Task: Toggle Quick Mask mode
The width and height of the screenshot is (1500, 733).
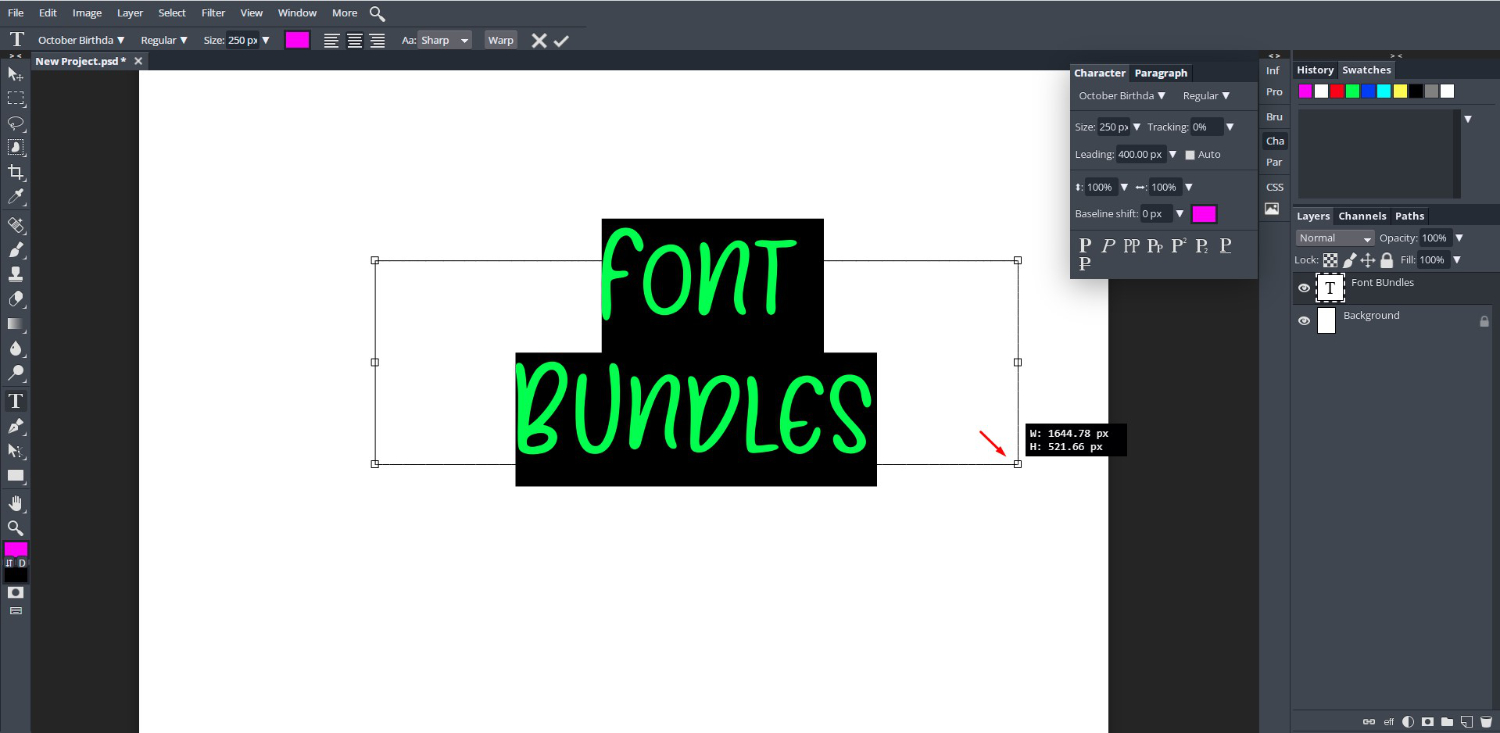Action: click(x=16, y=593)
